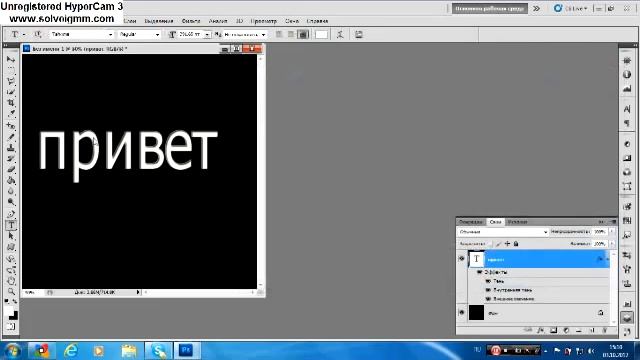The height and width of the screenshot is (360, 640).
Task: Open Warp Text options
Action: click(x=340, y=35)
